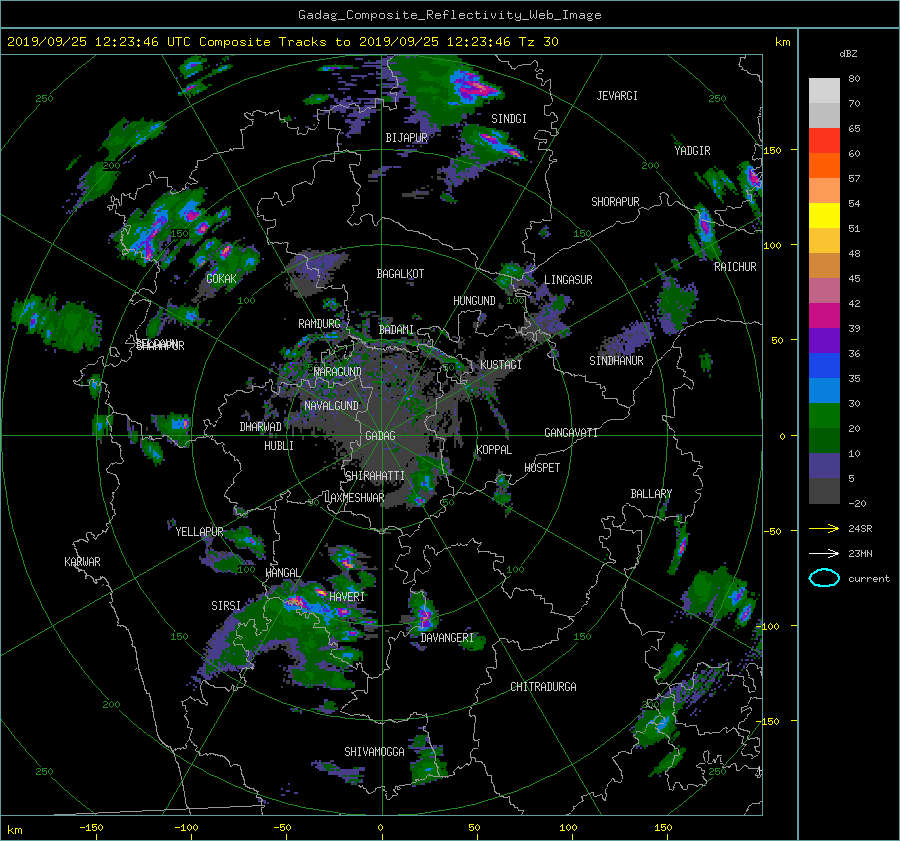900x841 pixels.
Task: Click the DHARWAD city label
Action: (260, 427)
